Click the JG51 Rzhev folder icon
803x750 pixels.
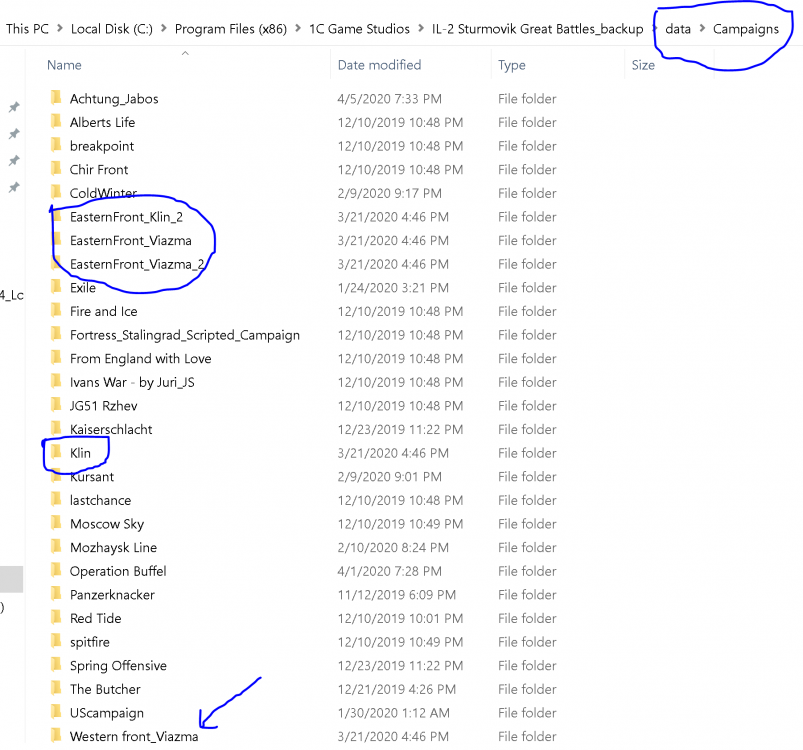[x=56, y=404]
